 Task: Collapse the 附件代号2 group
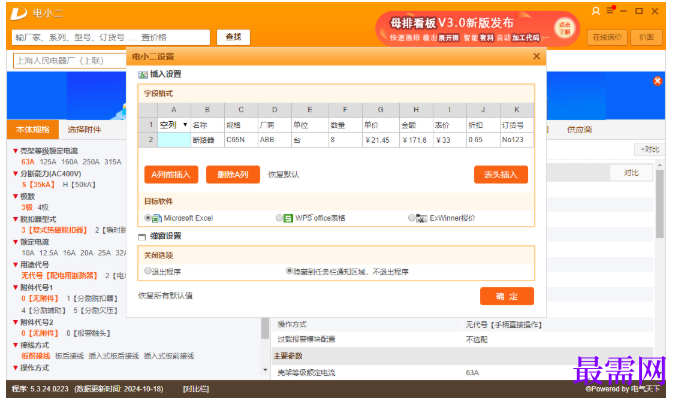(15, 322)
